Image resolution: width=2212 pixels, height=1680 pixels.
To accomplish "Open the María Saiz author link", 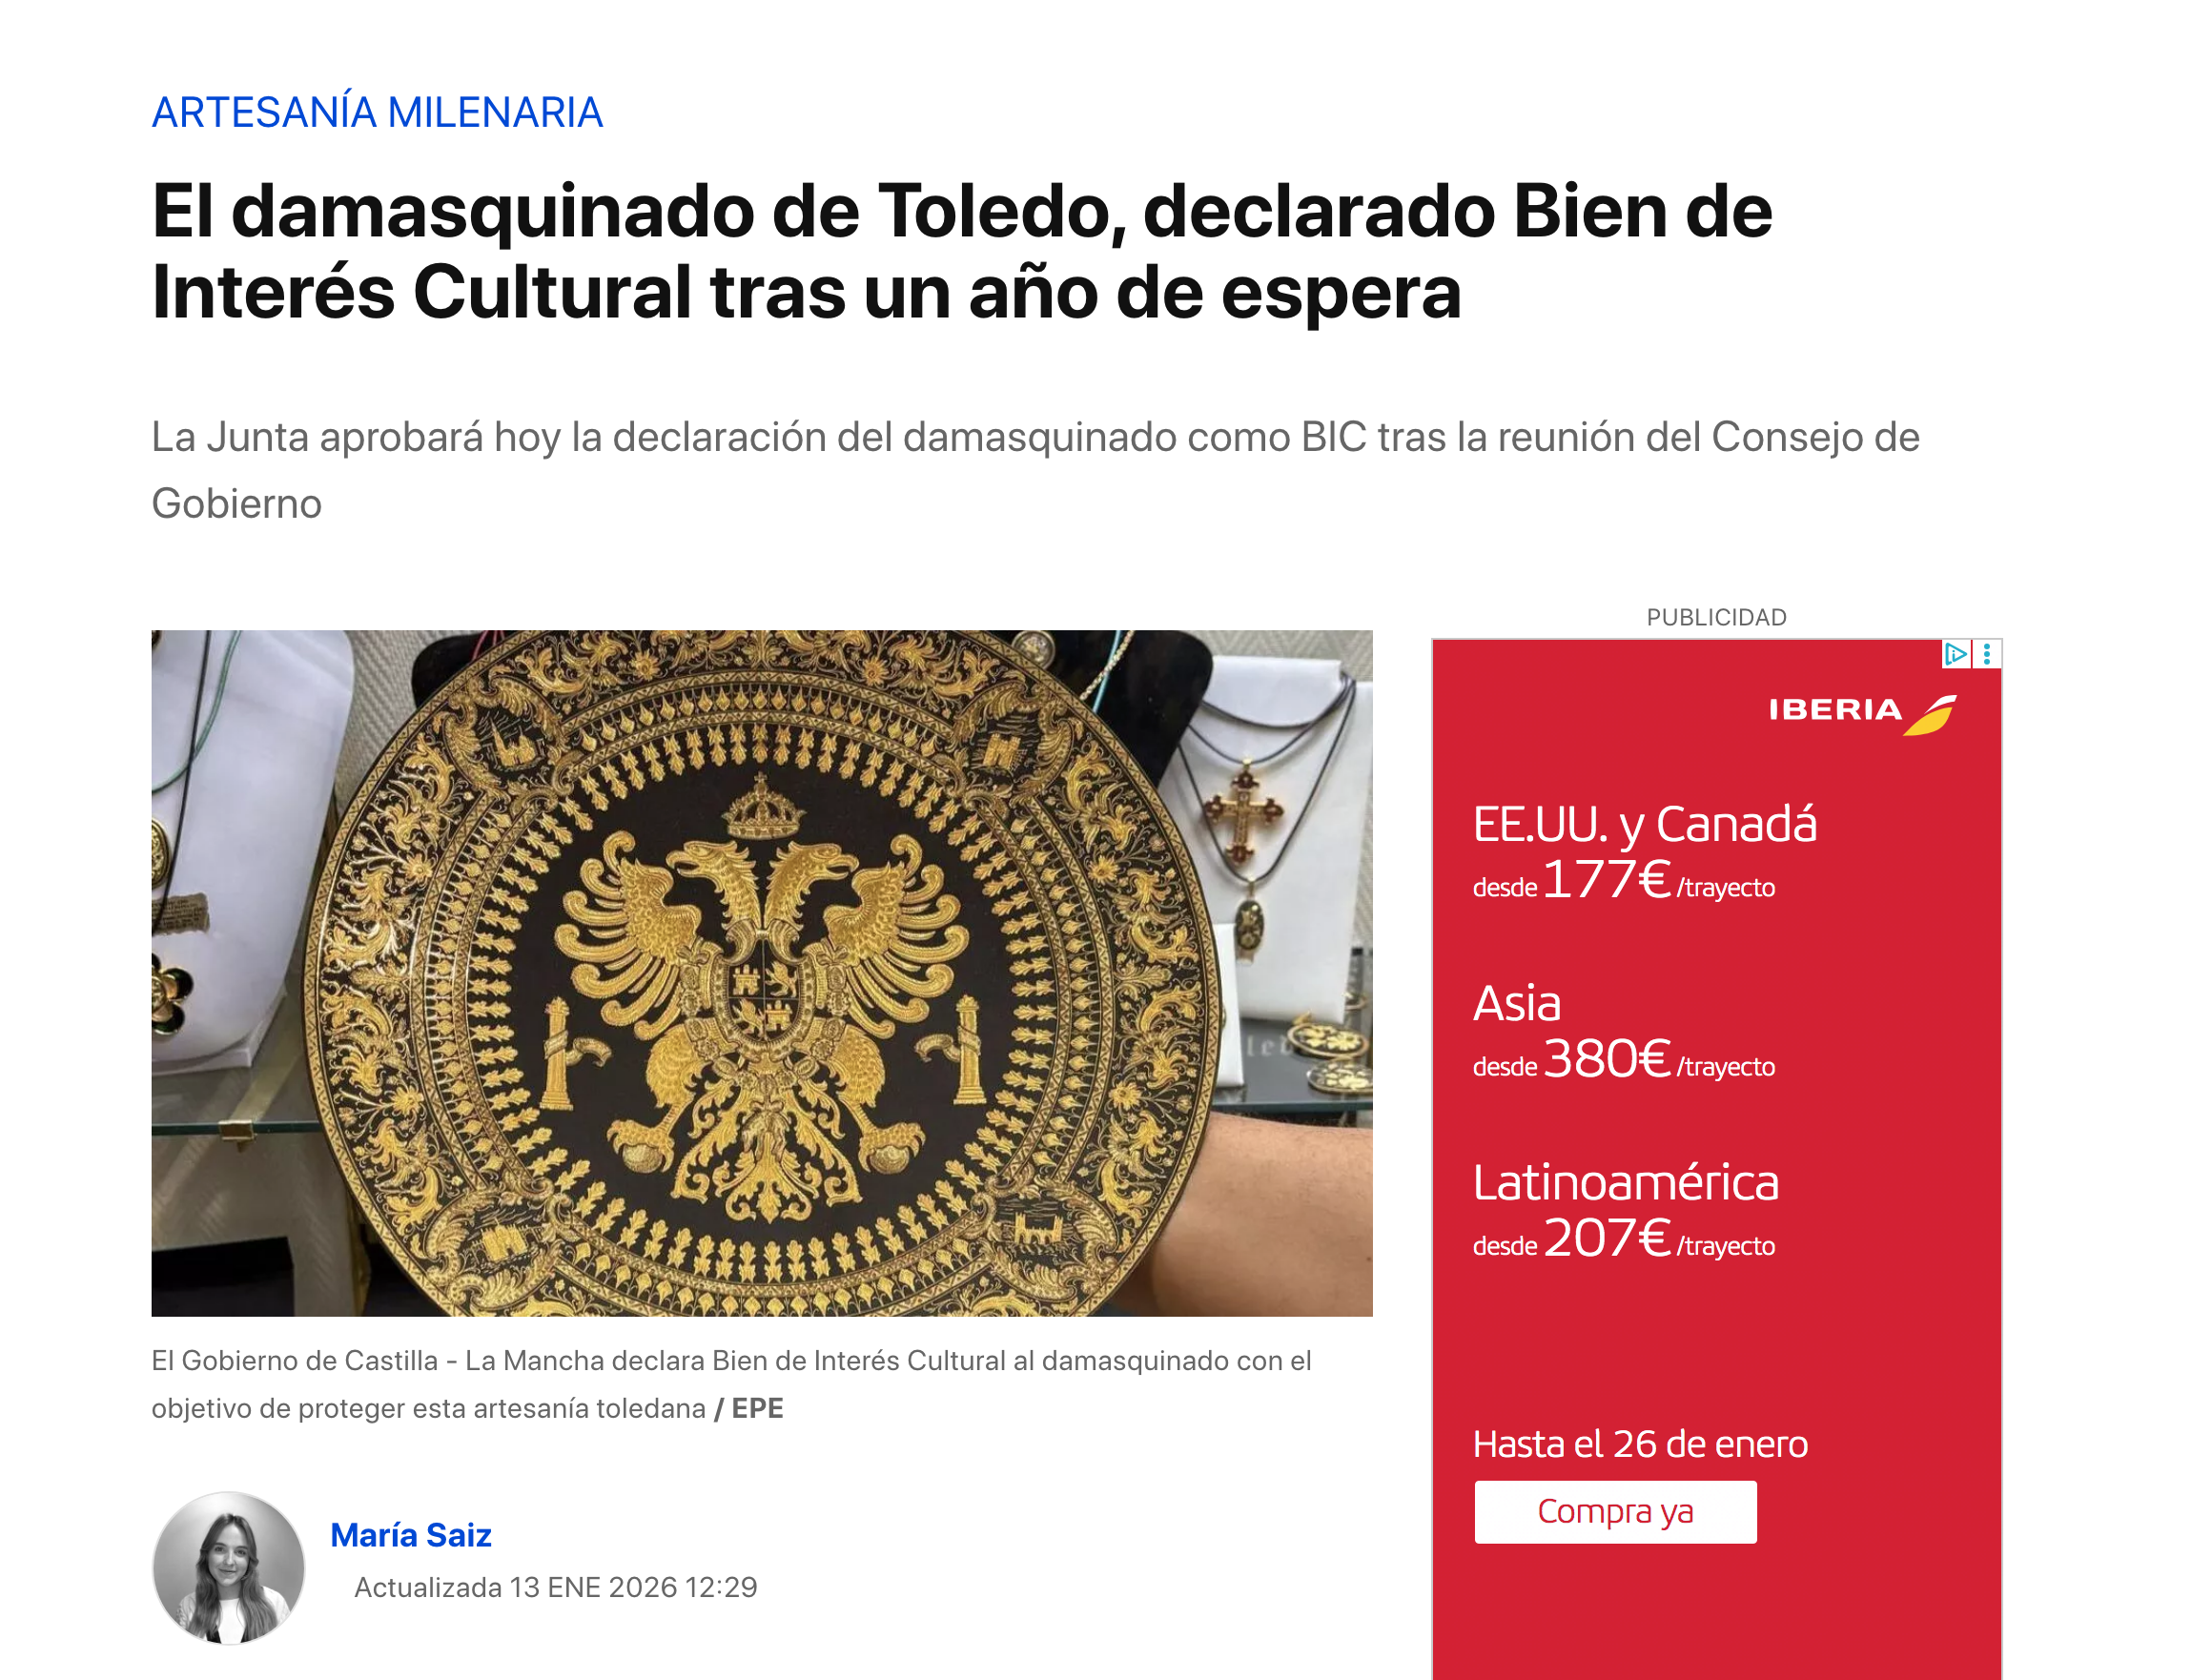I will click(411, 1535).
